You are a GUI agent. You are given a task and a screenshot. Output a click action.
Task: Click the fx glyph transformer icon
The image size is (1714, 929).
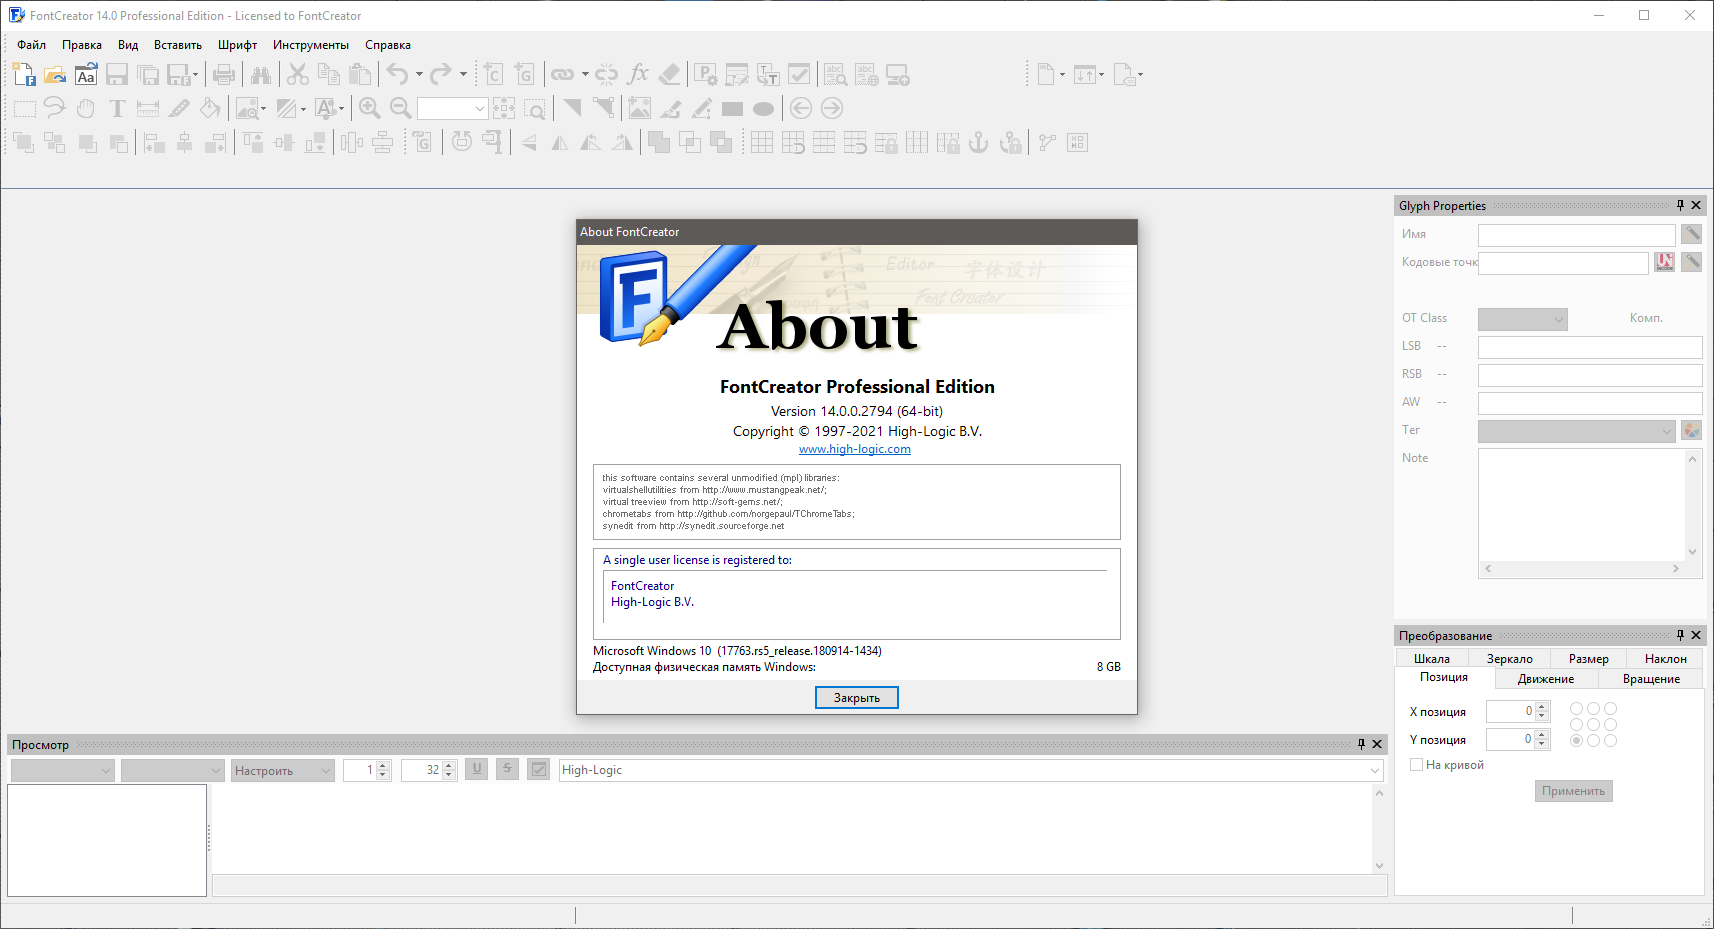coord(638,74)
